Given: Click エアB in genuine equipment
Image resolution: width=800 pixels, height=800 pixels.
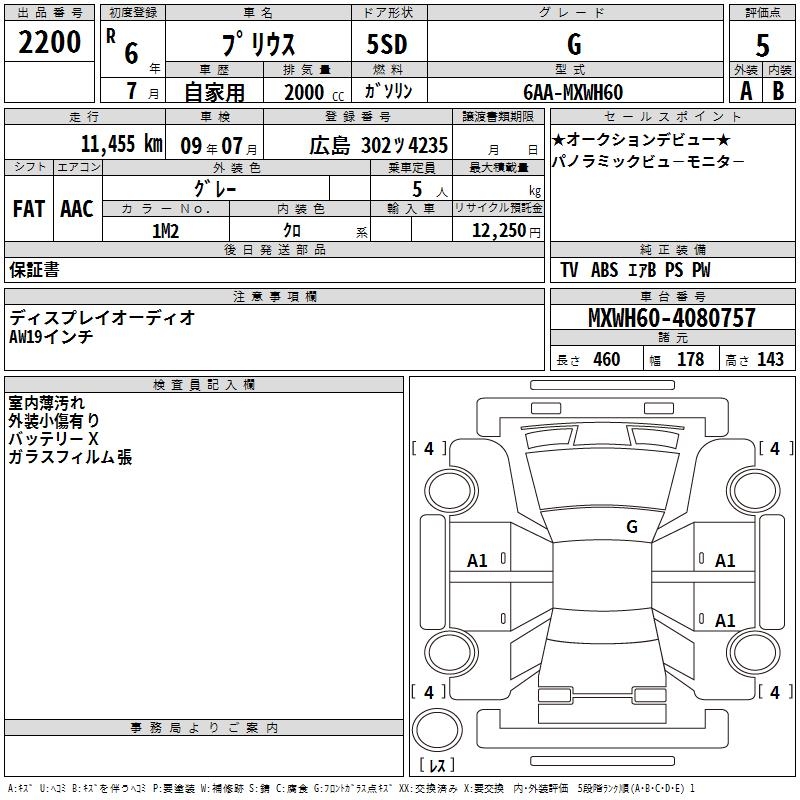Looking at the screenshot, I should pos(642,270).
